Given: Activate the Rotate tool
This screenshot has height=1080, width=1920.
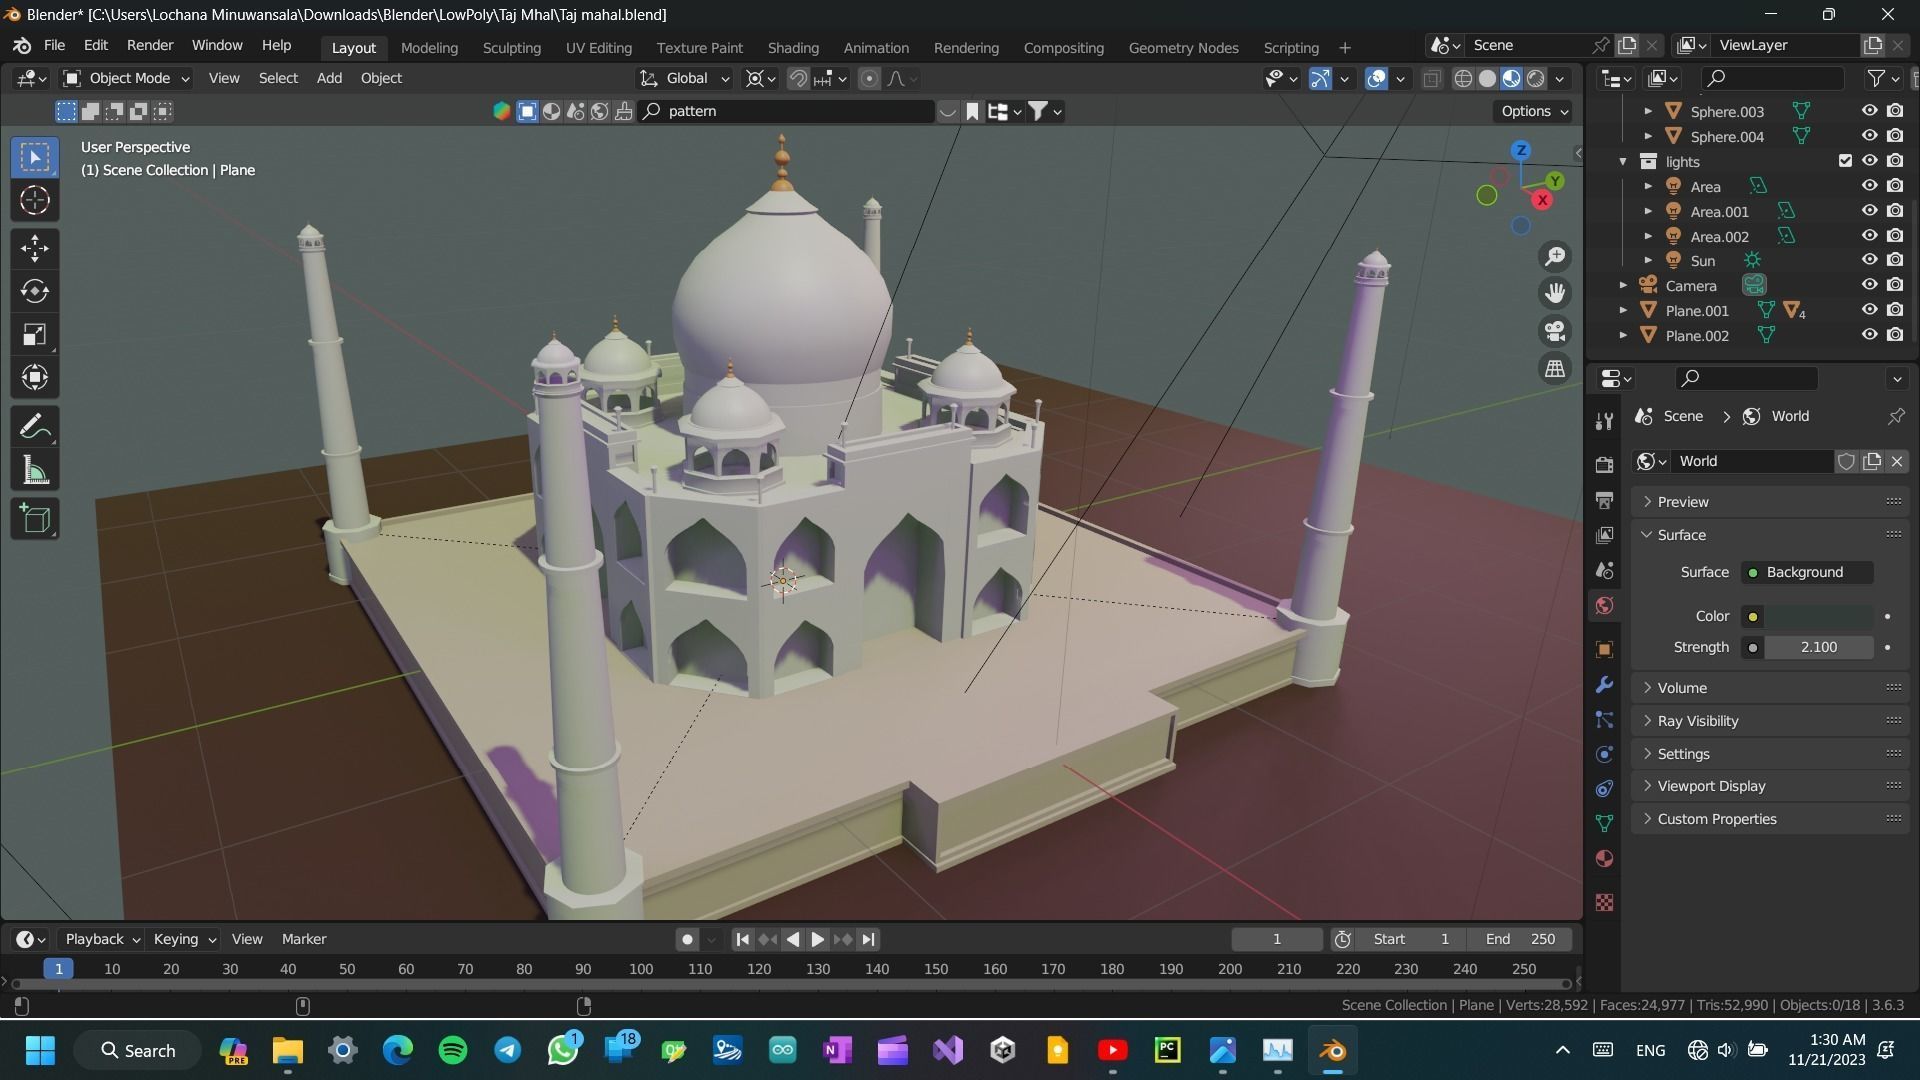Looking at the screenshot, I should pyautogui.click(x=35, y=291).
